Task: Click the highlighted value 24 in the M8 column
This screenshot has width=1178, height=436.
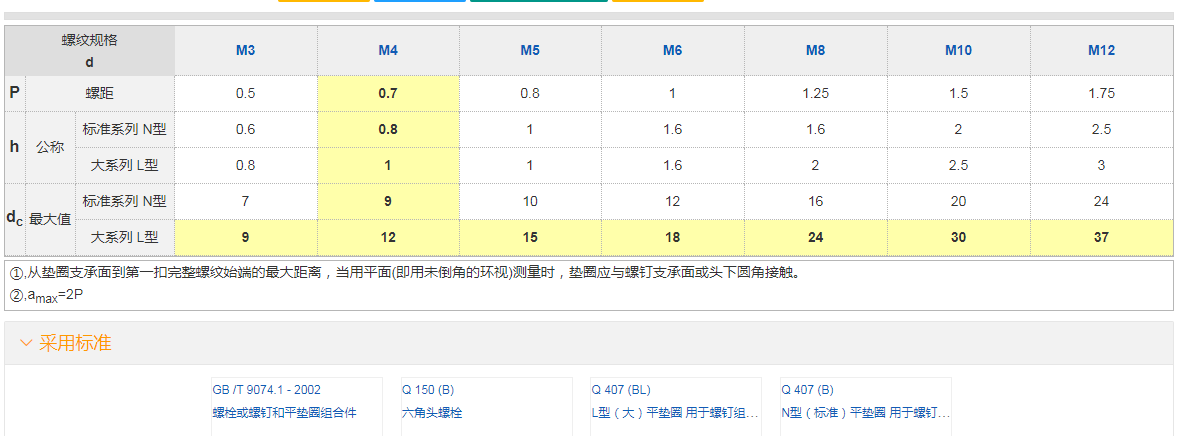Action: (x=815, y=237)
